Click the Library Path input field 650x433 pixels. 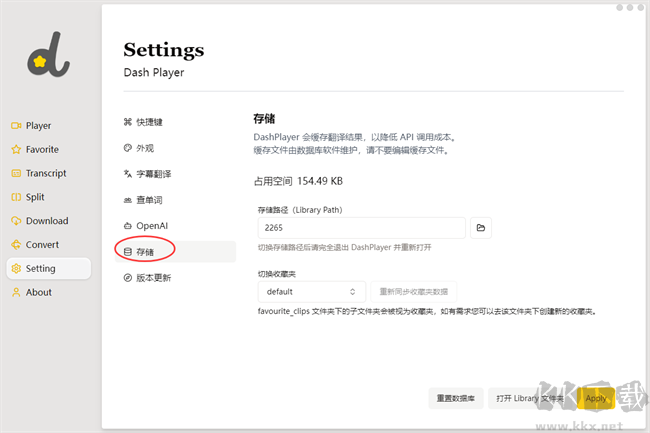[361, 228]
